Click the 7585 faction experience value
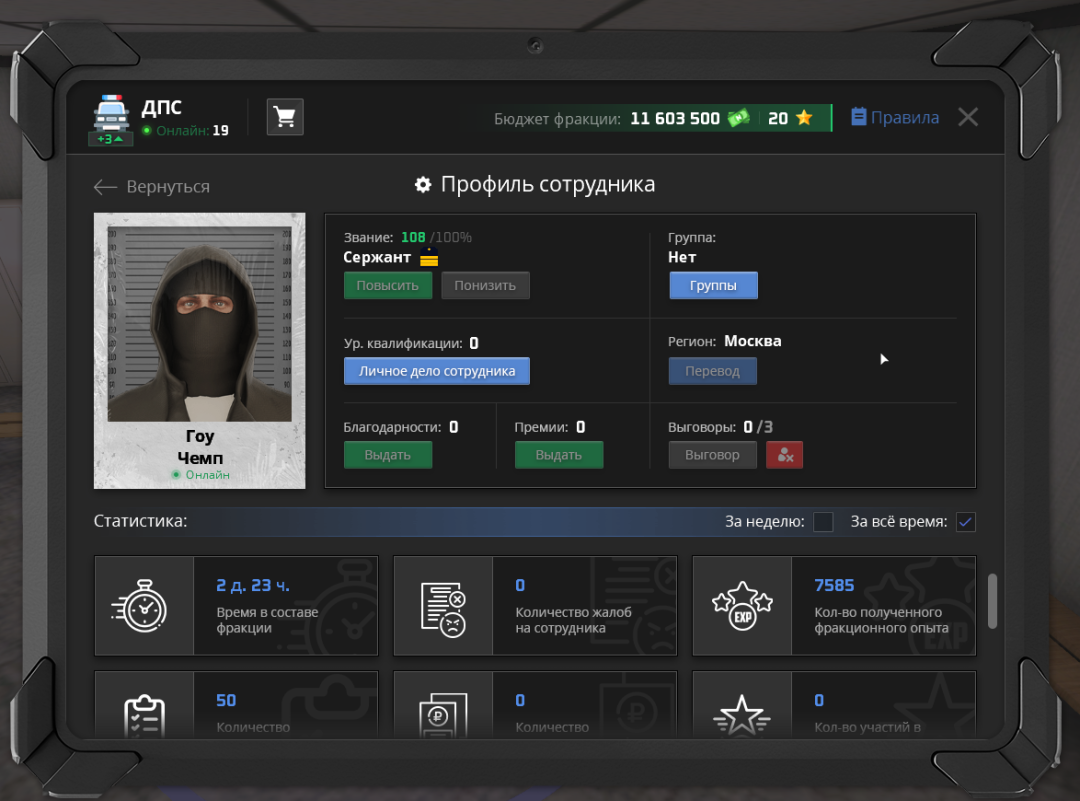Viewport: 1080px width, 801px height. tap(834, 585)
